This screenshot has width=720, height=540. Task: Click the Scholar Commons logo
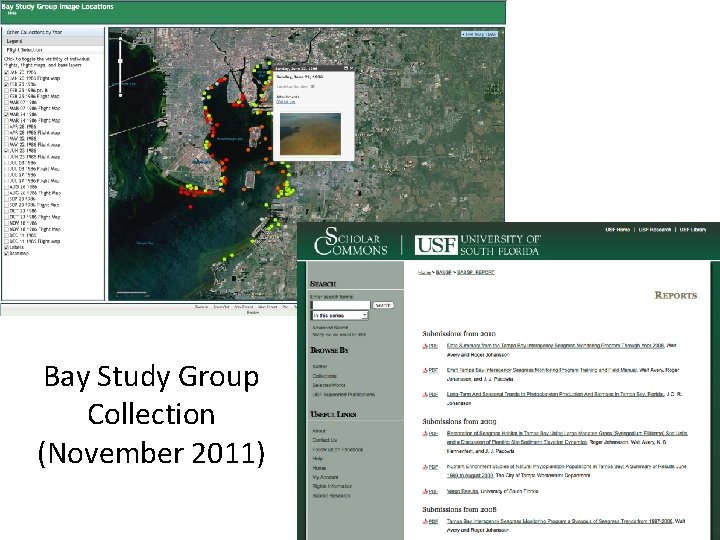[x=351, y=242]
